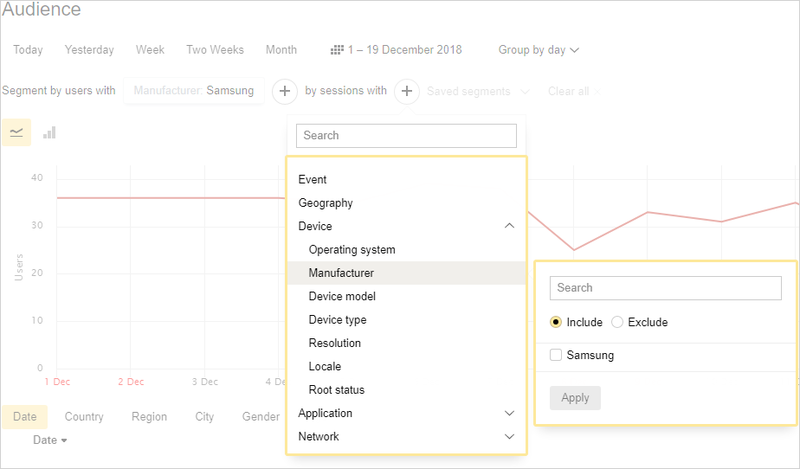Image resolution: width=800 pixels, height=469 pixels.
Task: Check the Samsung checkbox
Action: pyautogui.click(x=556, y=355)
